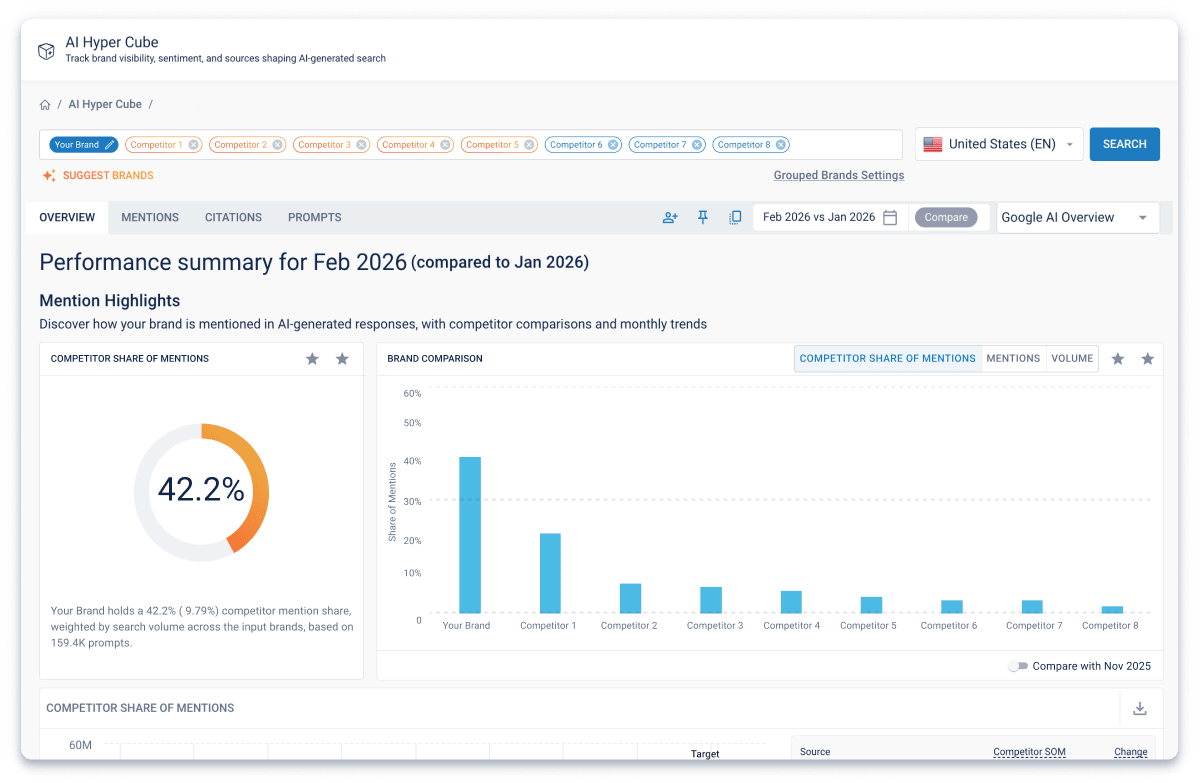Click the Source column header

(x=815, y=752)
